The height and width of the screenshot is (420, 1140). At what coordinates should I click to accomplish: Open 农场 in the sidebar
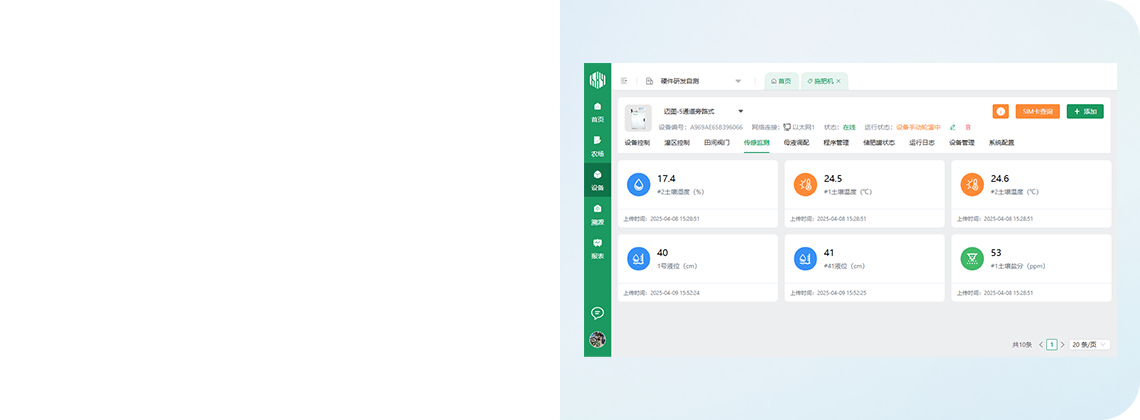(597, 146)
